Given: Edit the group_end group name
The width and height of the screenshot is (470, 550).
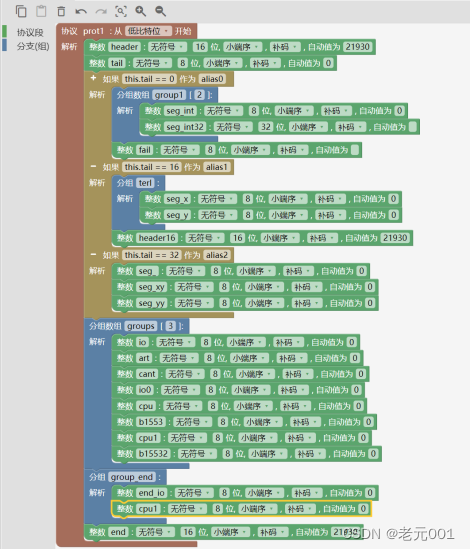Looking at the screenshot, I should coord(132,477).
